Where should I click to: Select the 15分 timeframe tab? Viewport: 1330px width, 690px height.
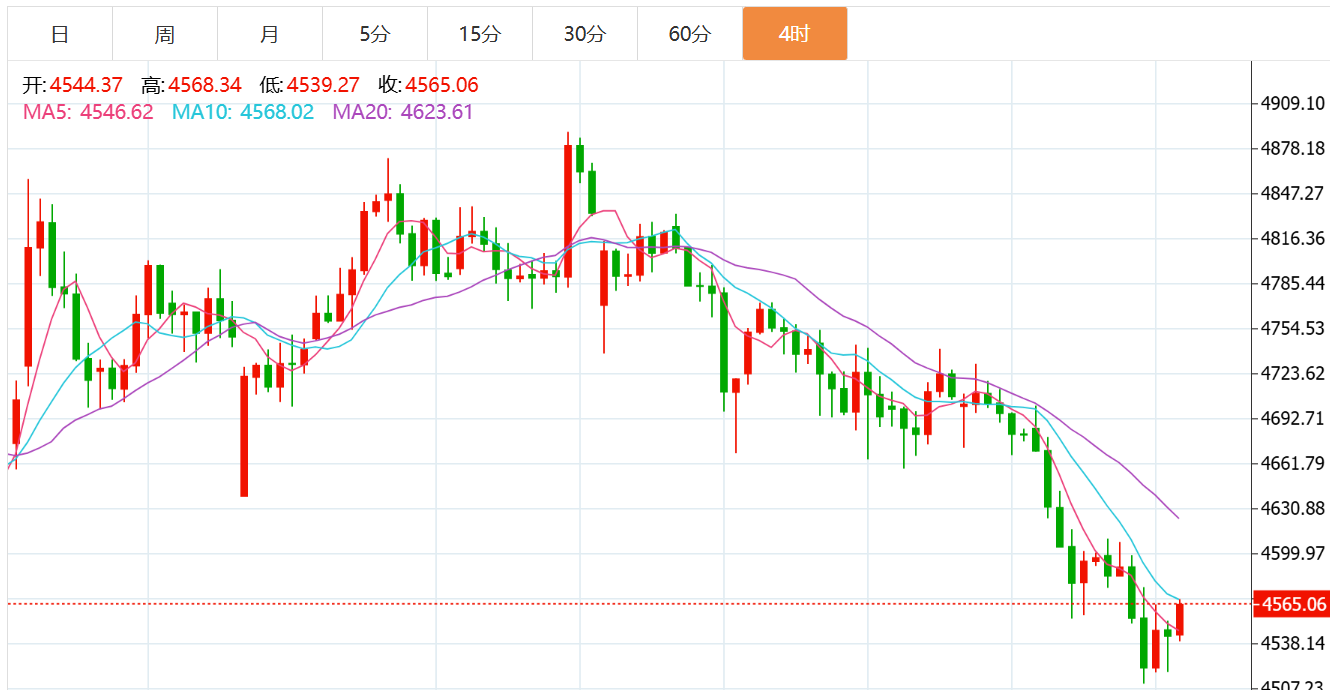pyautogui.click(x=480, y=34)
